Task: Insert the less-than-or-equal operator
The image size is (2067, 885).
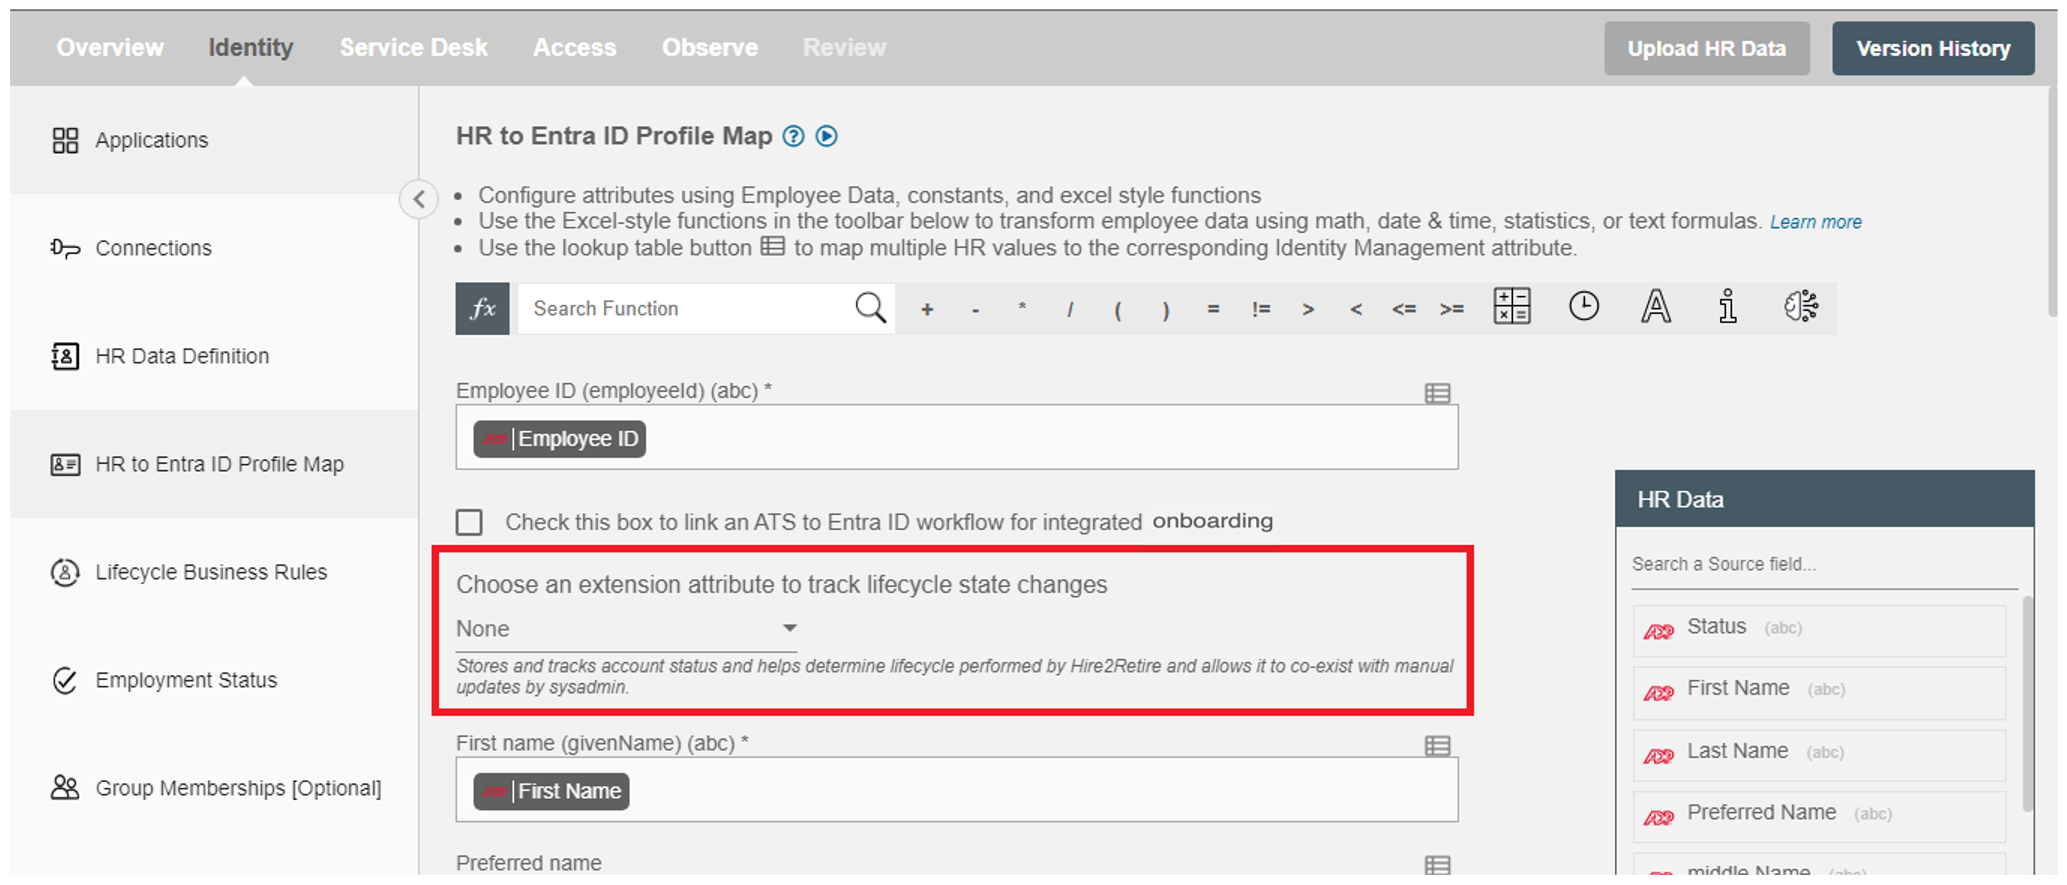Action: tap(1404, 310)
